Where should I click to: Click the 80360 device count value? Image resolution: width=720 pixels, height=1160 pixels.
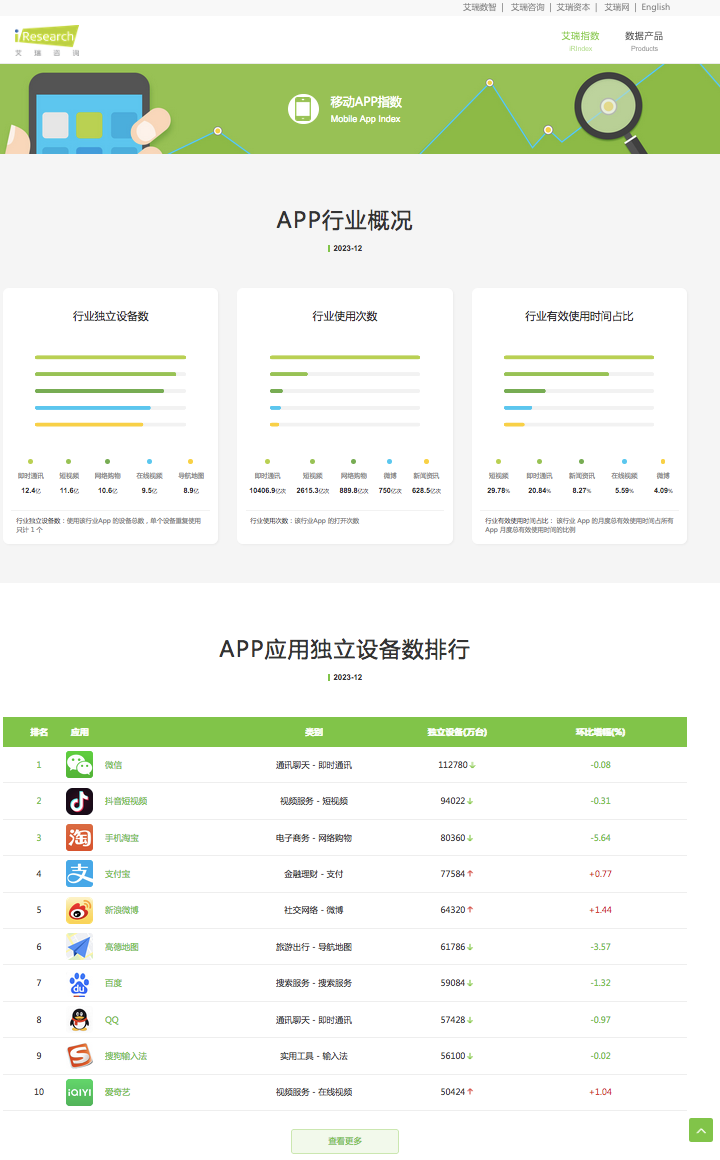coord(453,838)
